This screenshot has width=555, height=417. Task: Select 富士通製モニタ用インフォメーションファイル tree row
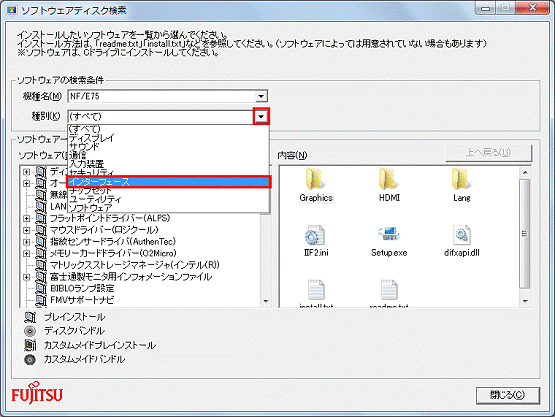131,276
